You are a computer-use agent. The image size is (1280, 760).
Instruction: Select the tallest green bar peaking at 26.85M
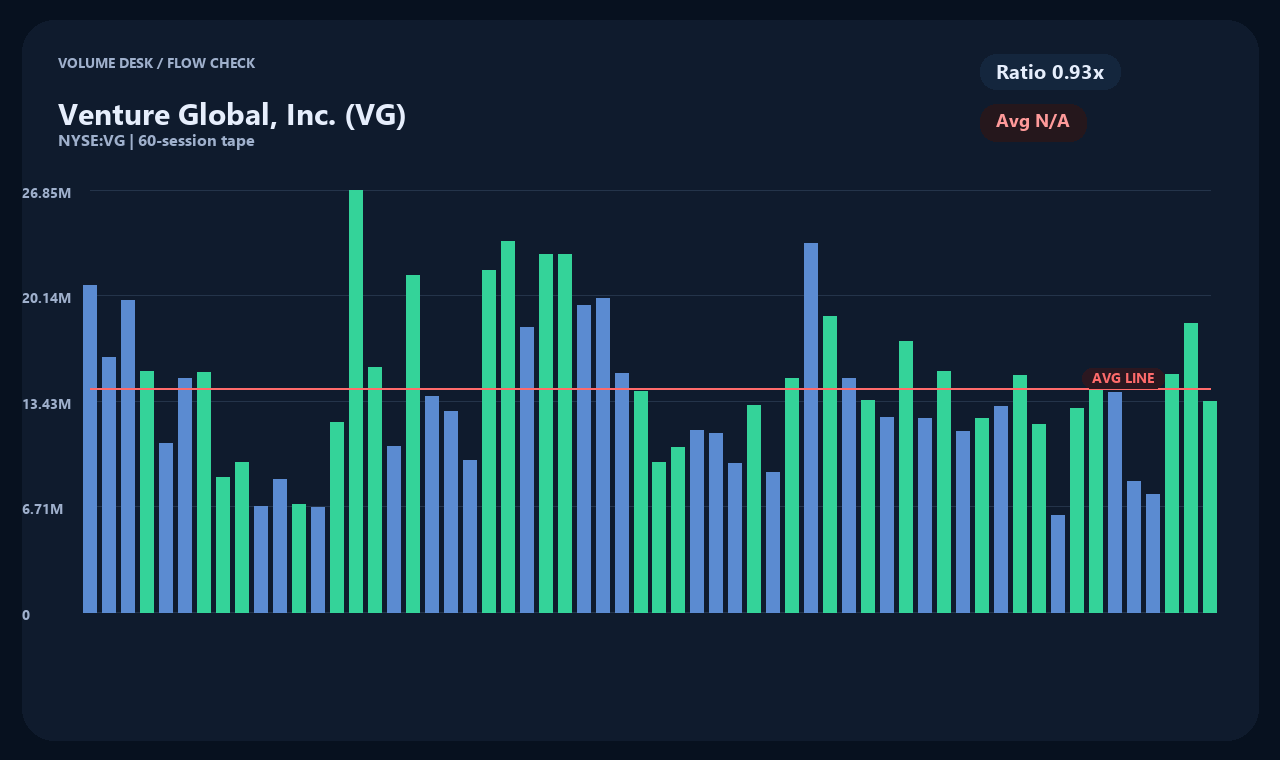coord(356,401)
